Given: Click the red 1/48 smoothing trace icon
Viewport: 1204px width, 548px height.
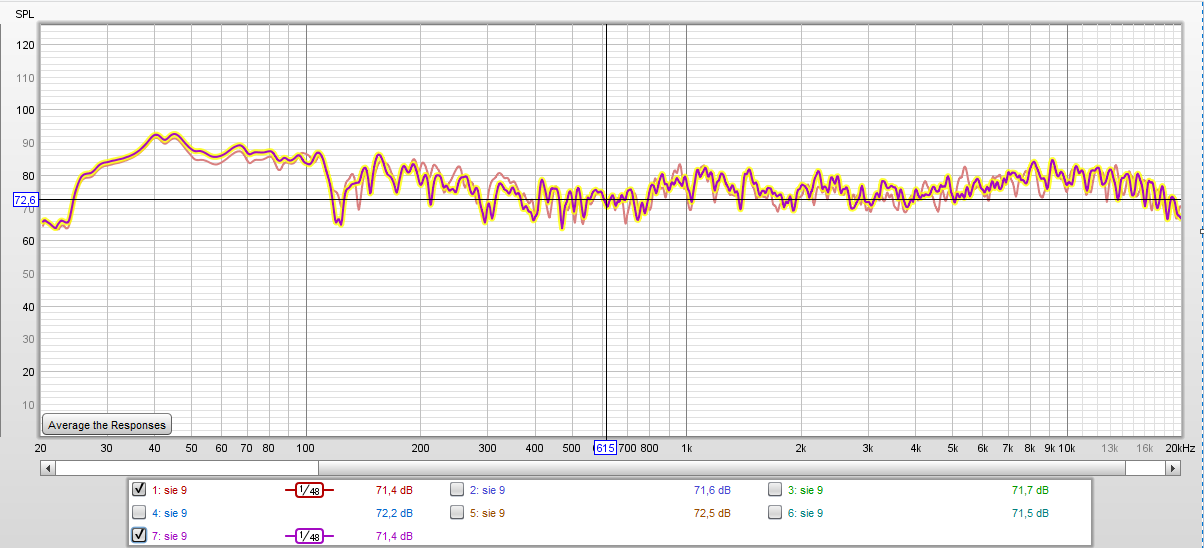Looking at the screenshot, I should (309, 490).
